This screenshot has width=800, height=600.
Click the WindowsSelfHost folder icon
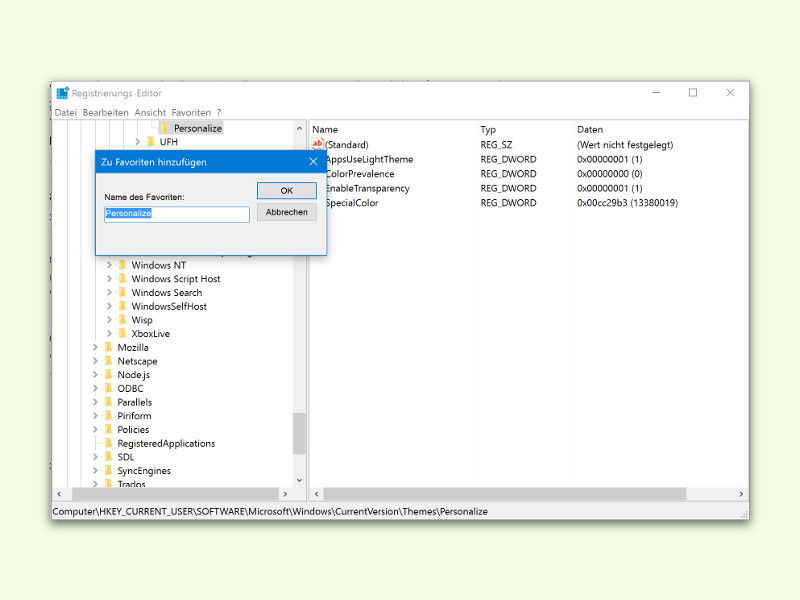tap(122, 306)
